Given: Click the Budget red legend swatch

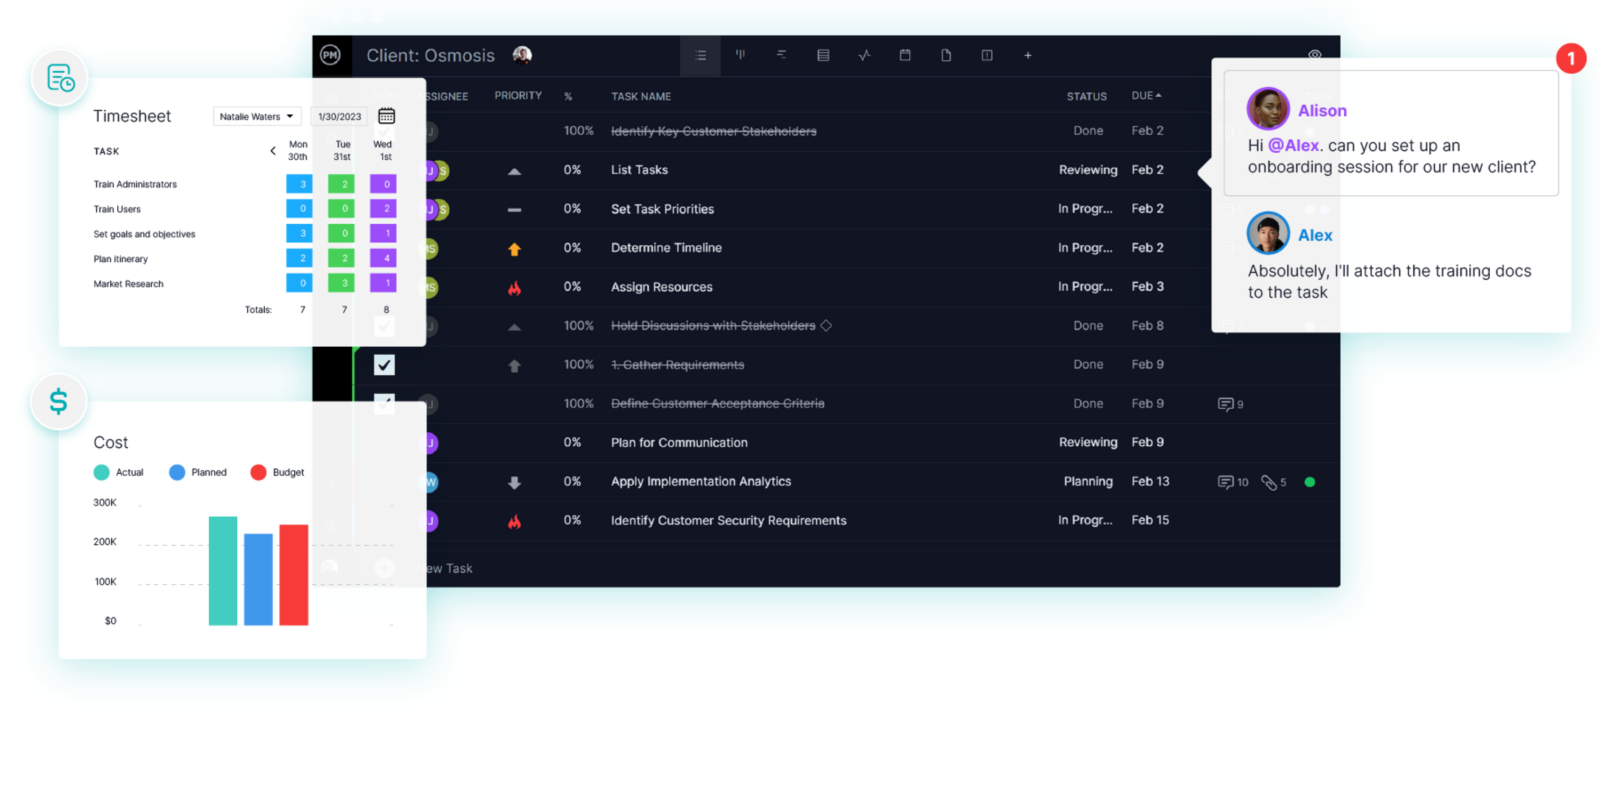Looking at the screenshot, I should click(258, 472).
